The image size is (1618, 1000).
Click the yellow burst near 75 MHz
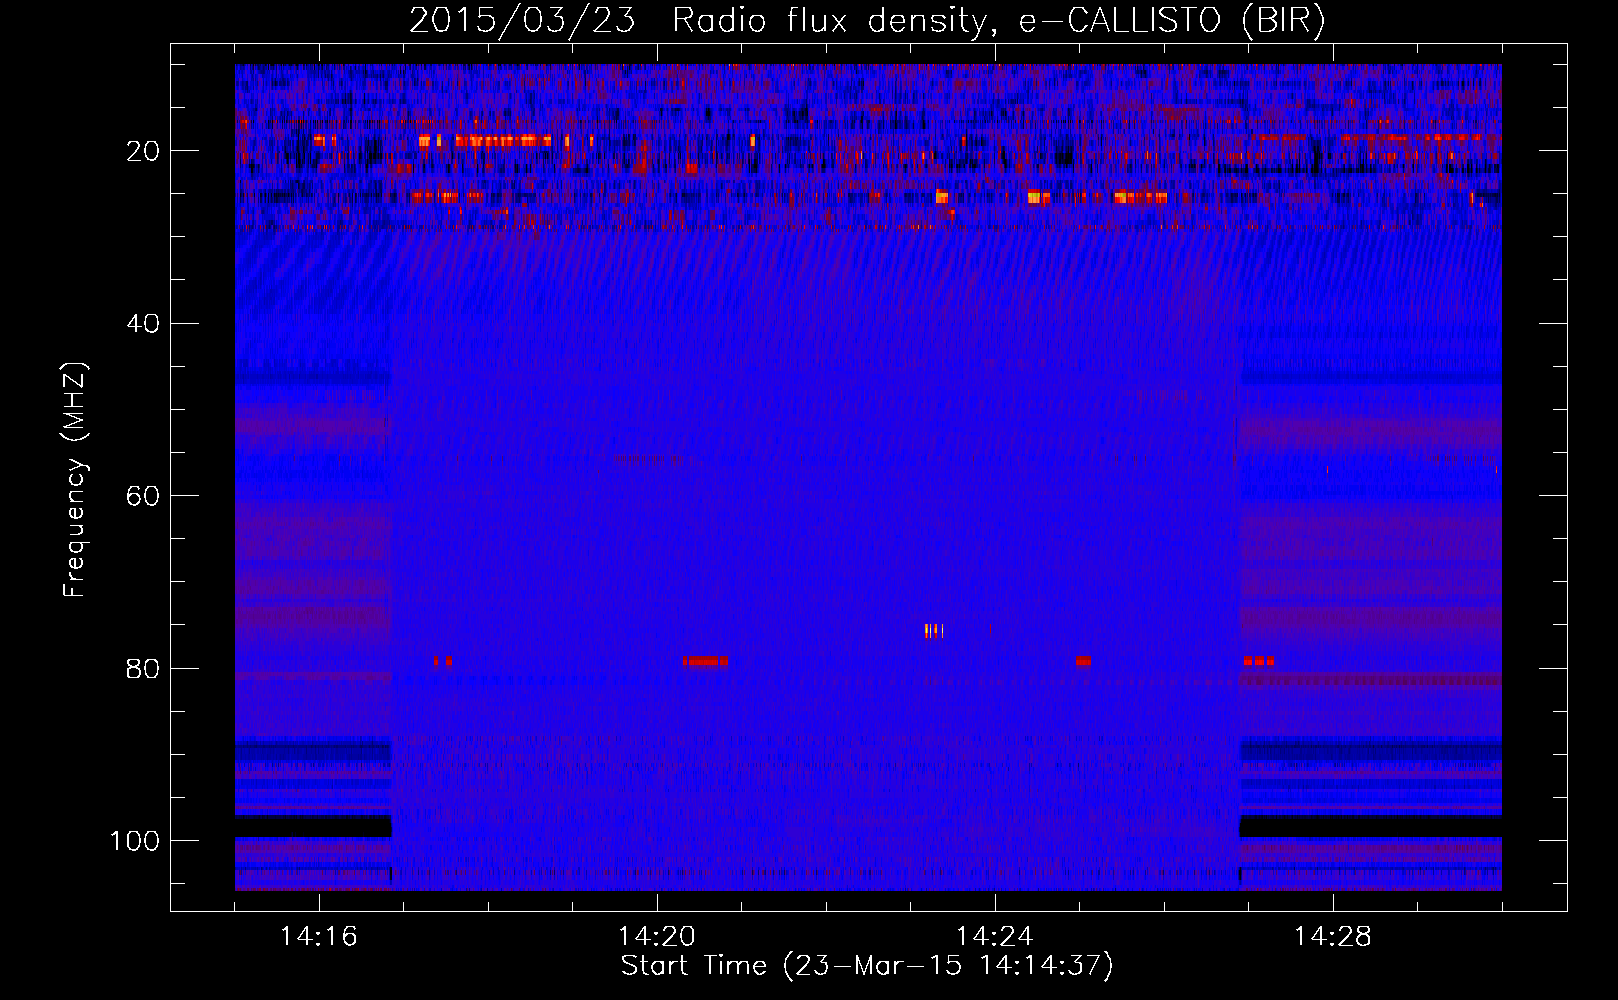(x=934, y=630)
